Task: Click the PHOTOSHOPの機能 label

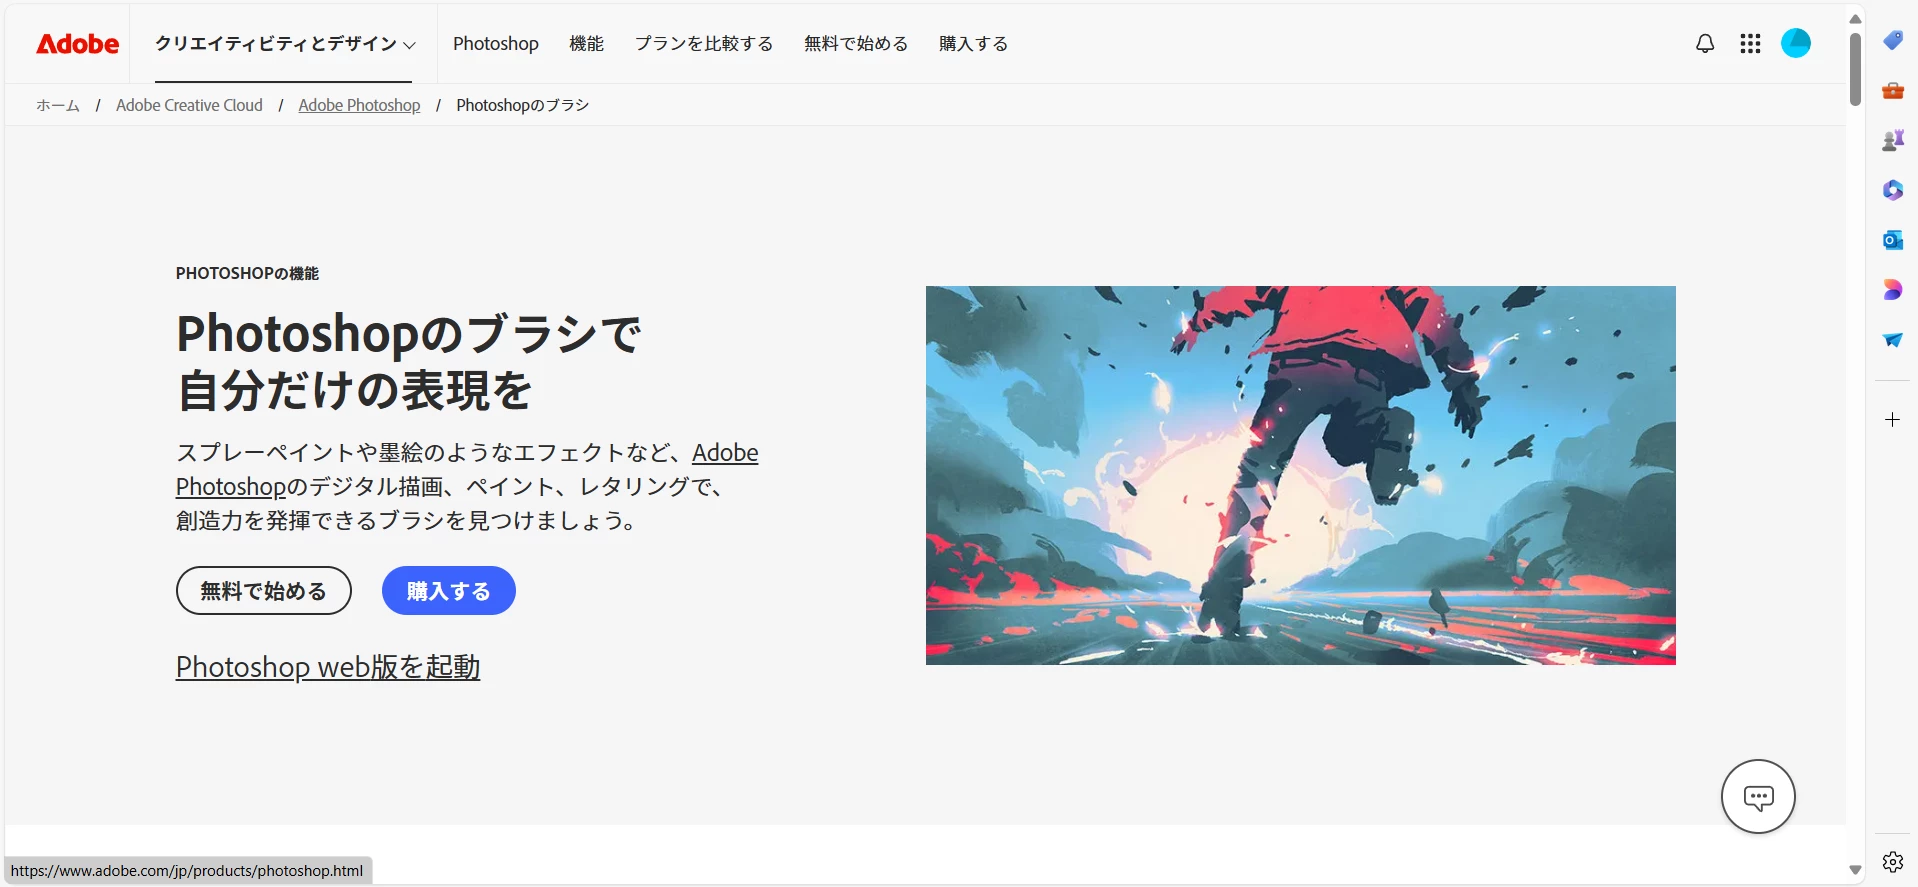Action: (x=247, y=273)
